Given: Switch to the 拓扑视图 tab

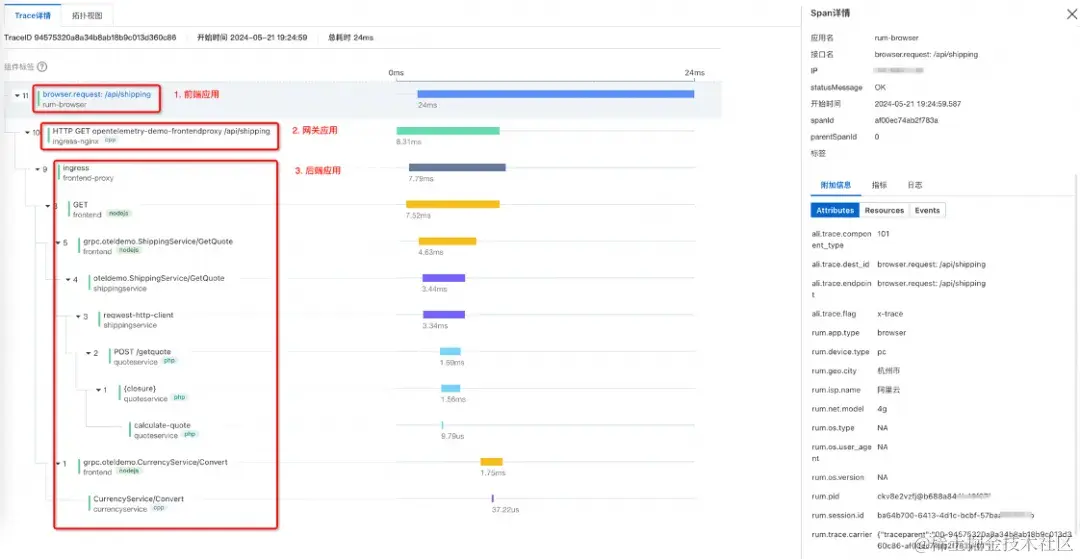Looking at the screenshot, I should point(87,15).
